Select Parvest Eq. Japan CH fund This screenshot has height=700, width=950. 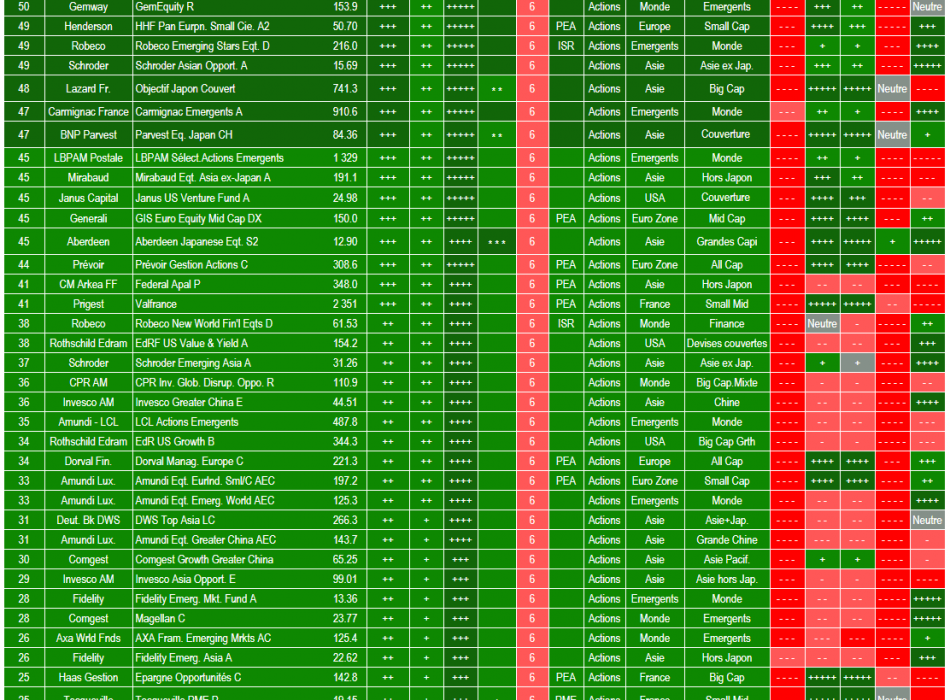(x=184, y=135)
